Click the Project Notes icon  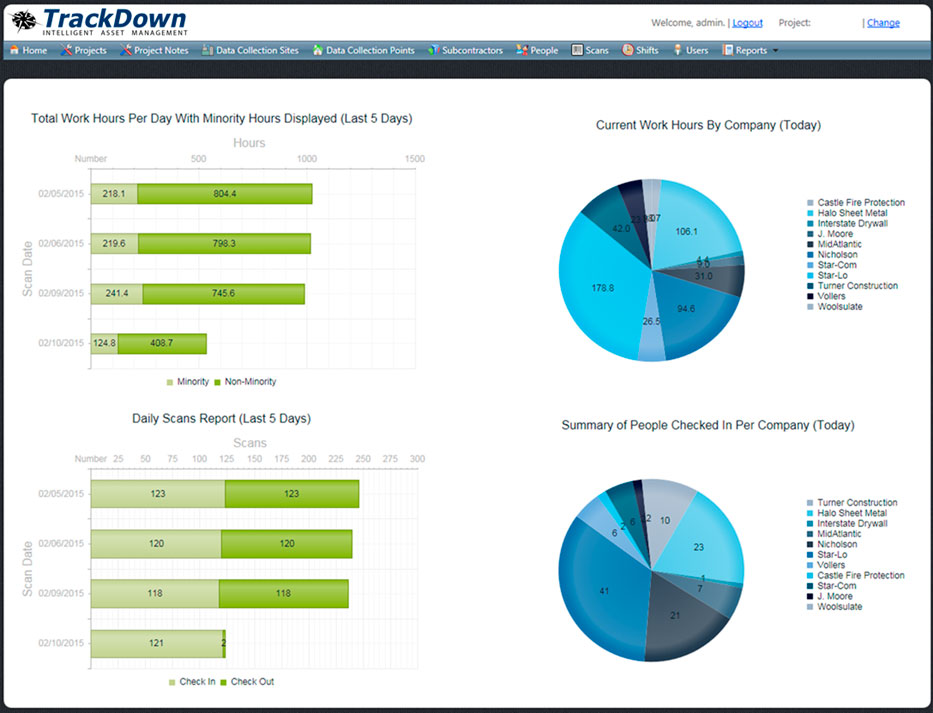pyautogui.click(x=122, y=49)
